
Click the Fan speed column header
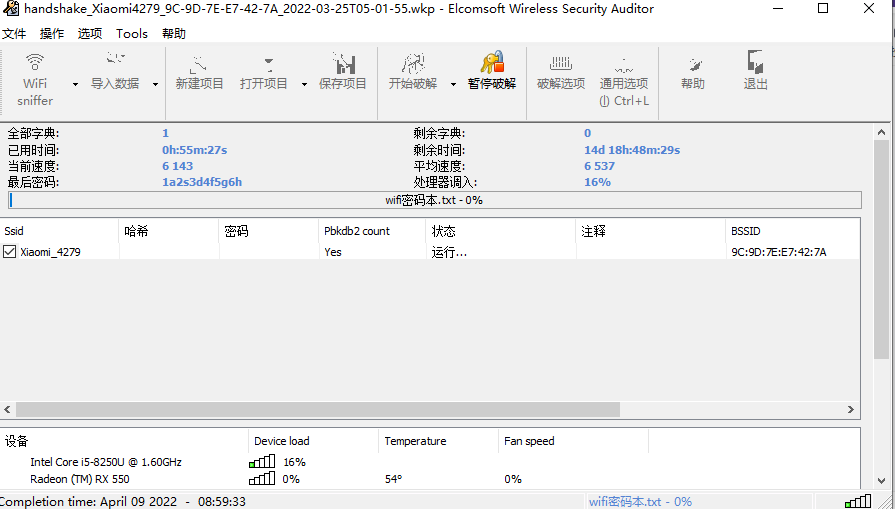tap(573, 441)
